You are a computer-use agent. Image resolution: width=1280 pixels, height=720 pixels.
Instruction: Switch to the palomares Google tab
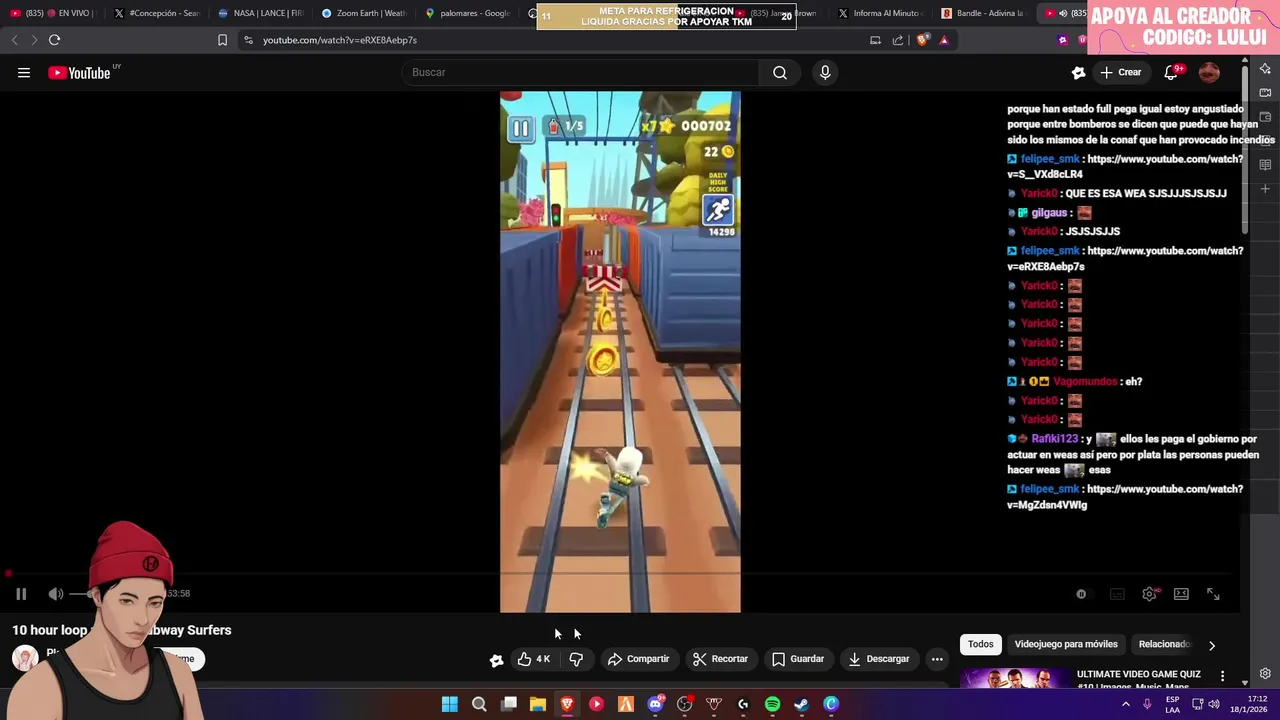[467, 13]
